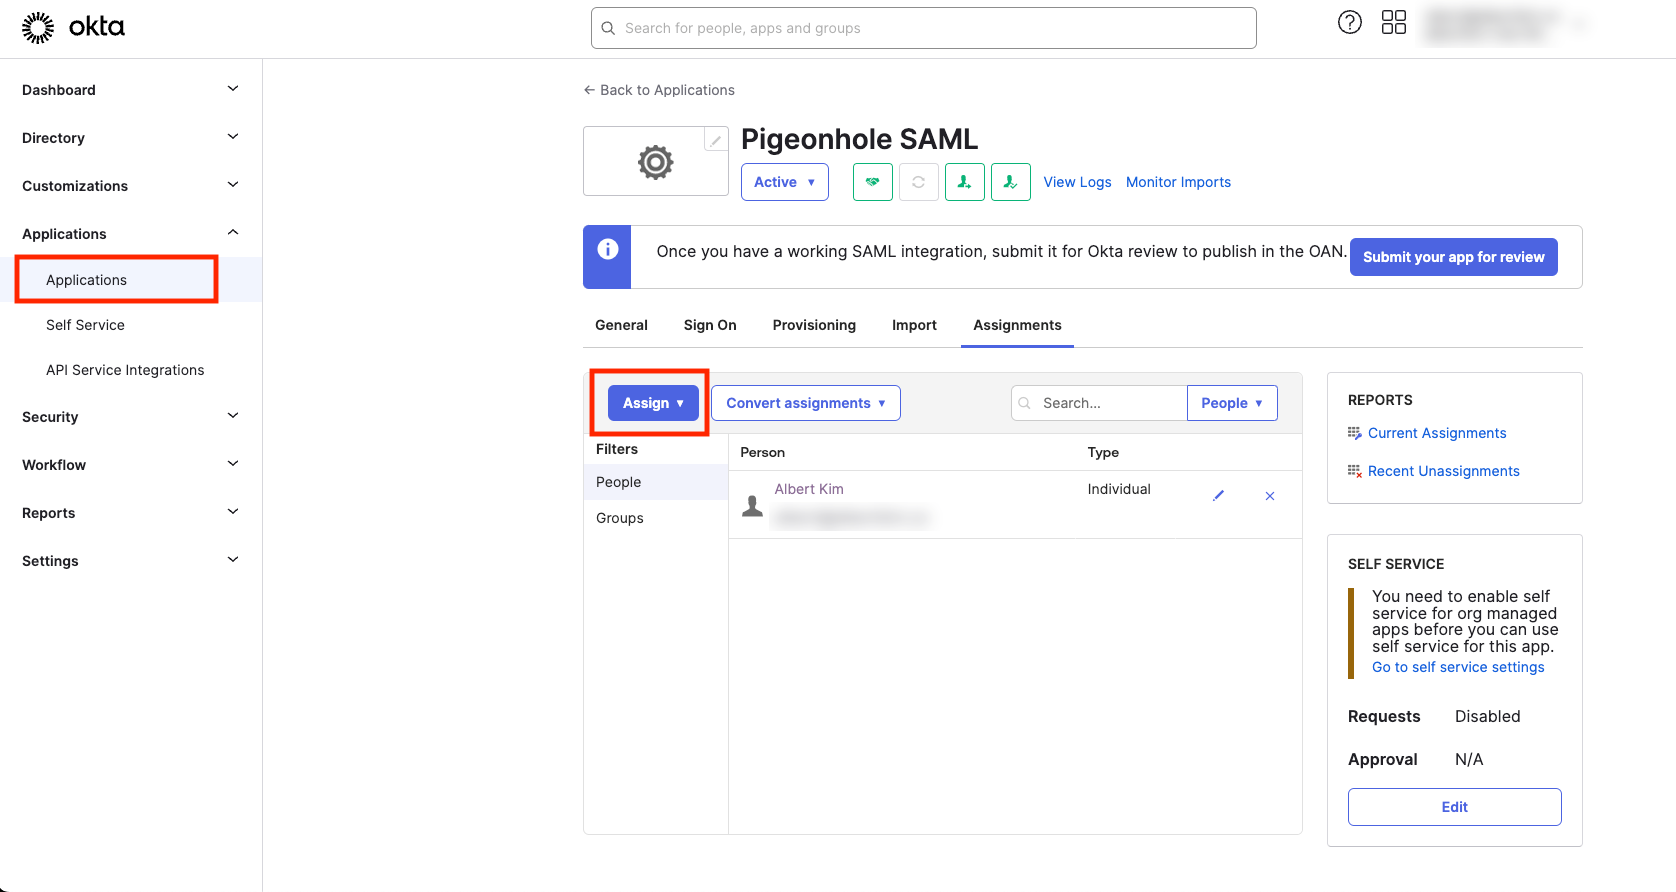Screen dimensions: 1676x892
Task: Select the Assignments tab
Action: coord(1017,325)
